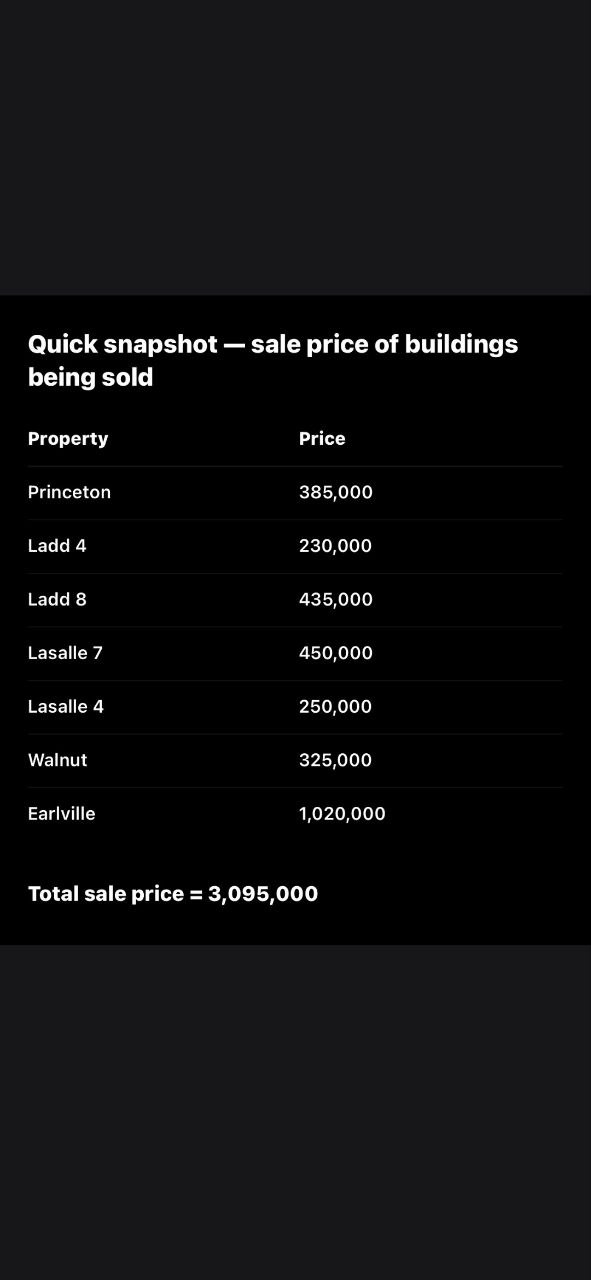Click the 250,000 price value
The image size is (591, 1280).
[x=335, y=706]
